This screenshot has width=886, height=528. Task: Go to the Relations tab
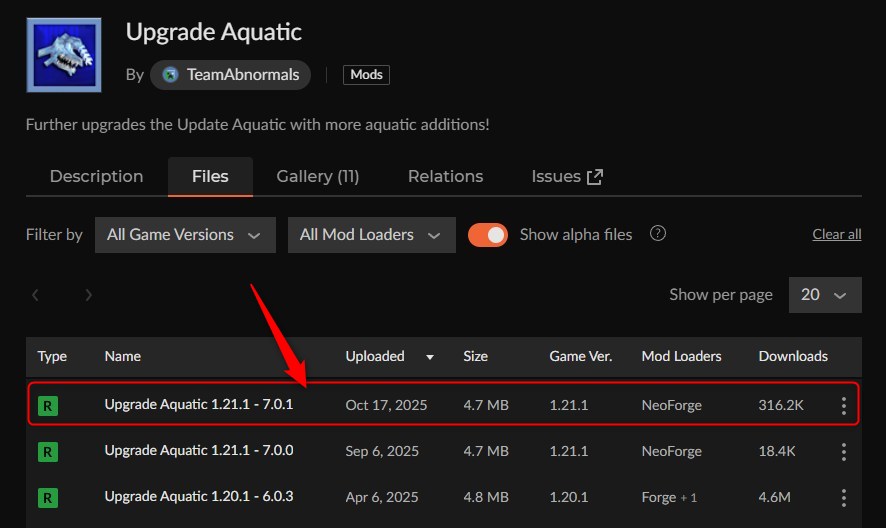(445, 176)
